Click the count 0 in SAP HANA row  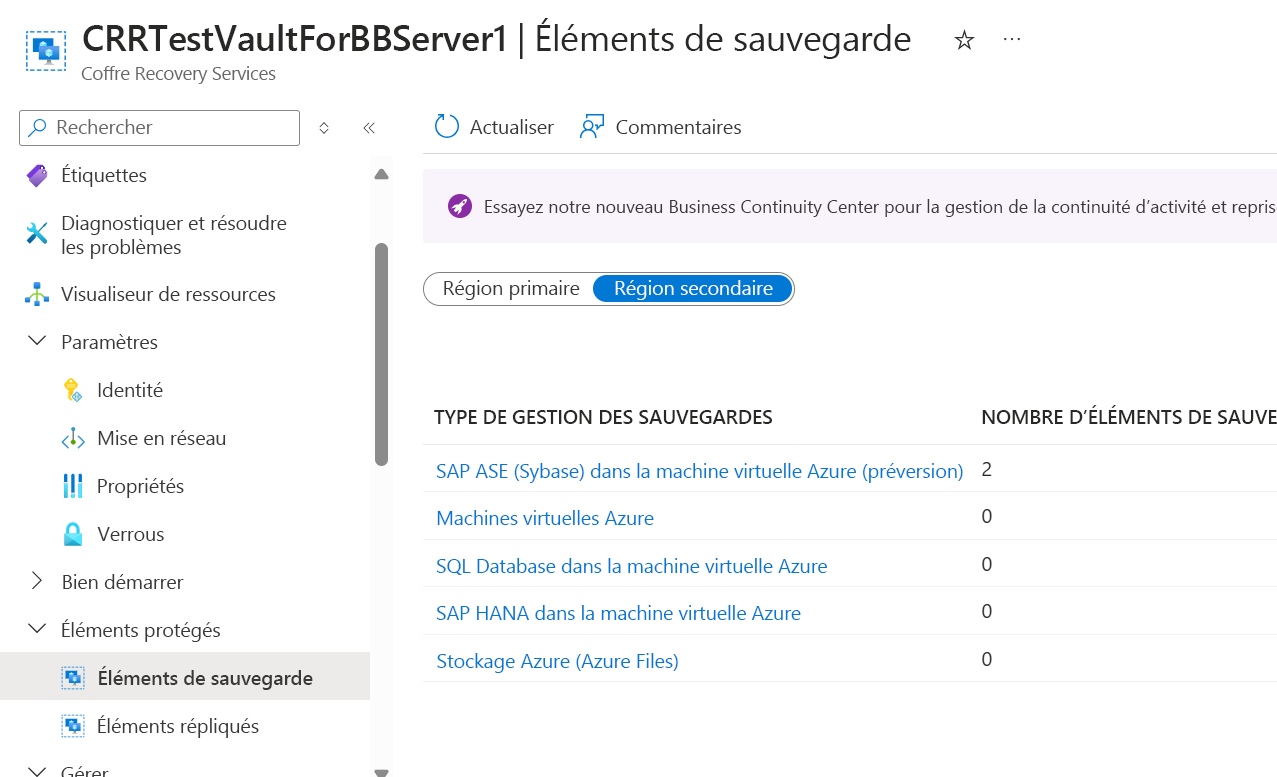[x=987, y=611]
